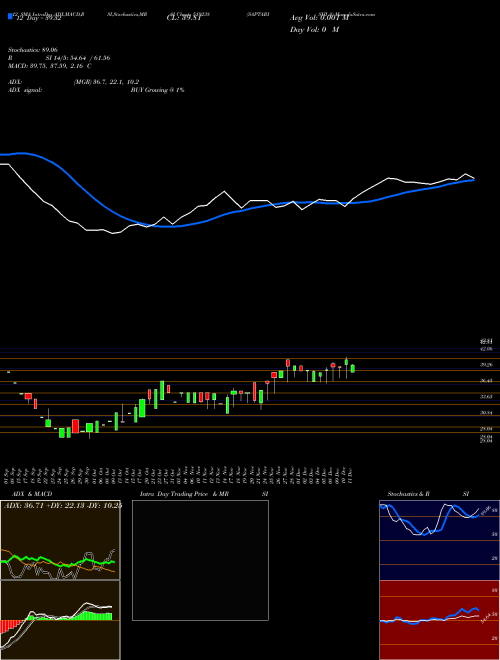The height and width of the screenshot is (660, 500).
Task: Open the empty intraday trading price panel
Action: (200, 560)
